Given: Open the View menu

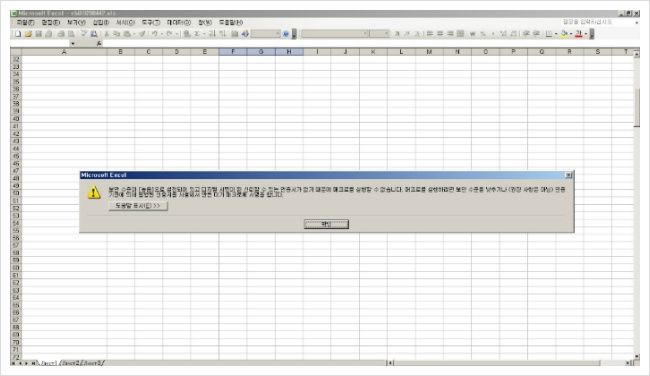Looking at the screenshot, I should 76,22.
